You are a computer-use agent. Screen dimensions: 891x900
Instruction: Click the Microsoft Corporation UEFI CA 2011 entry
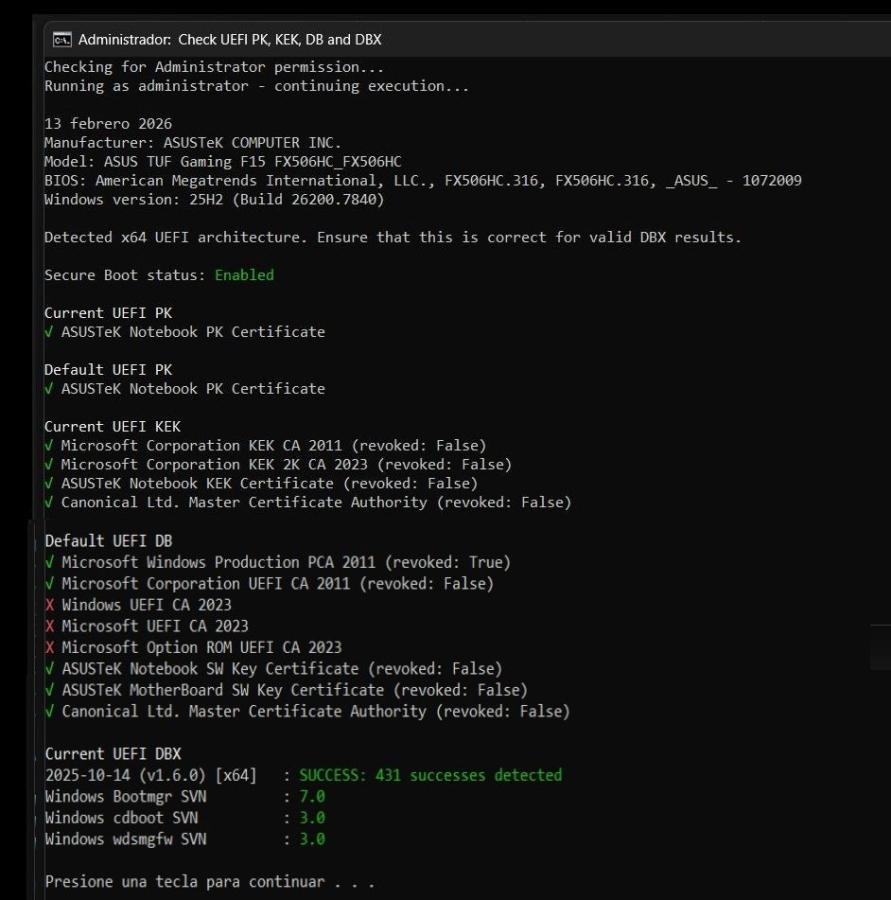pos(277,584)
